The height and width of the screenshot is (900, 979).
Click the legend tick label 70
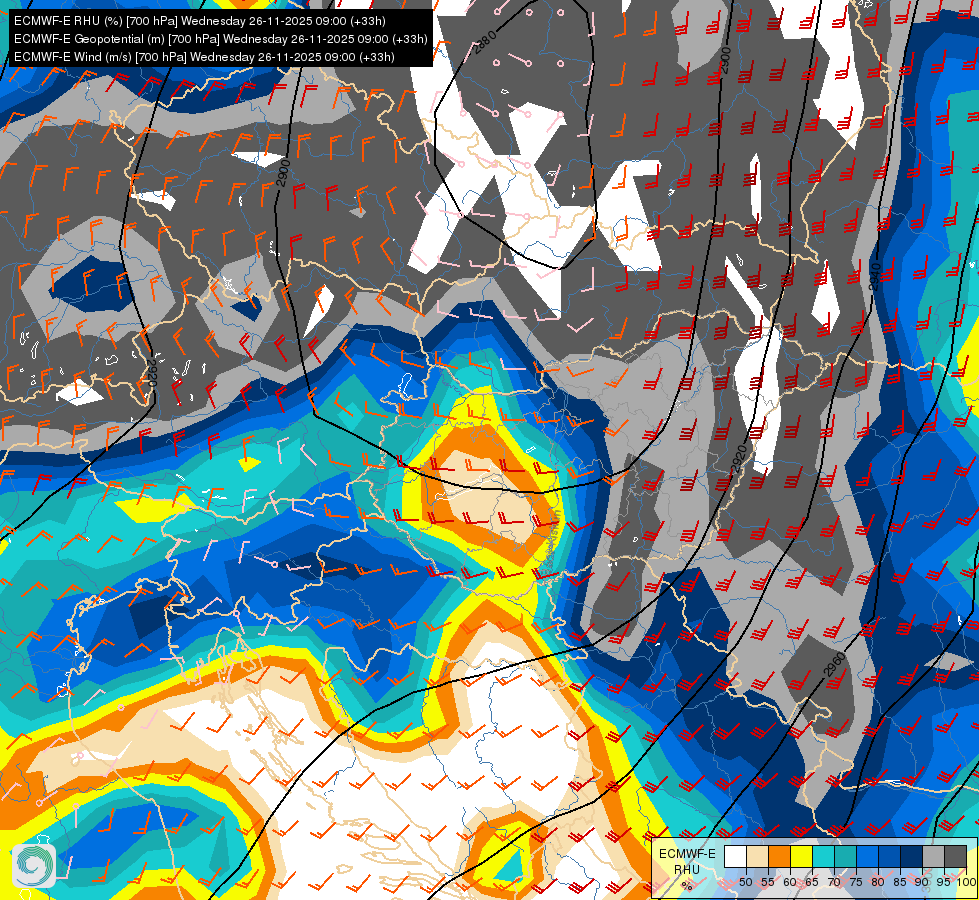pos(834,882)
